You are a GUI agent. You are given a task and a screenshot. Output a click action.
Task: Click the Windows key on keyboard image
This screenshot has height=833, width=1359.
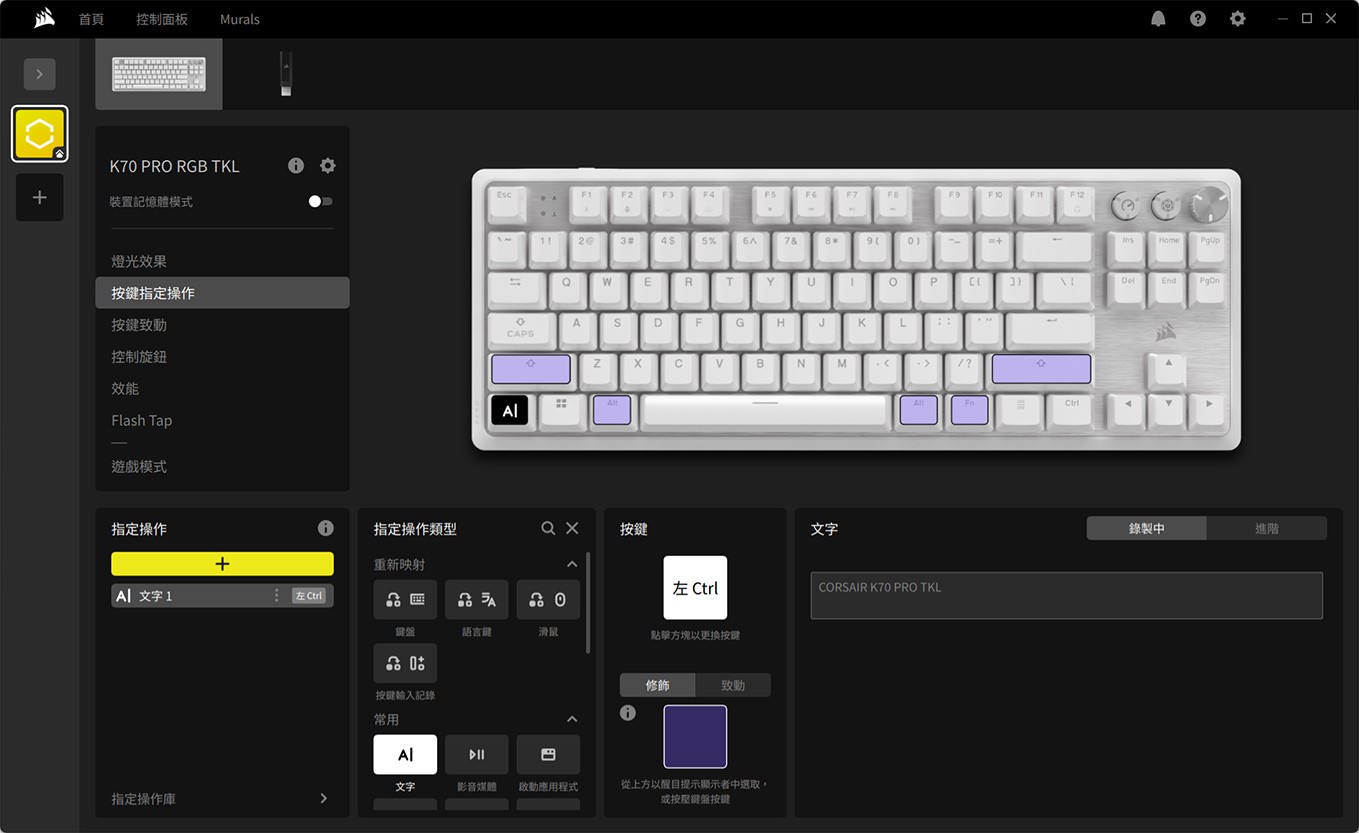point(561,410)
